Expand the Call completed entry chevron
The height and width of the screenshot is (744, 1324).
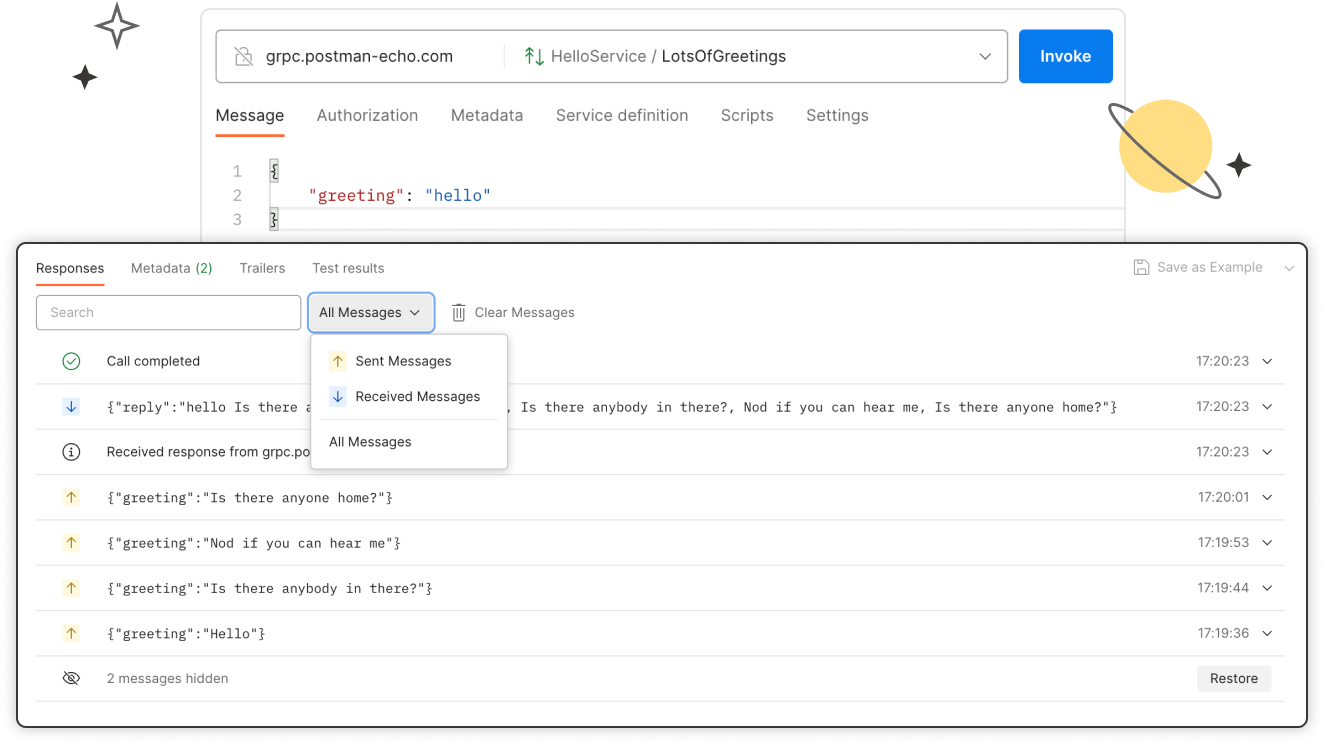(x=1266, y=361)
